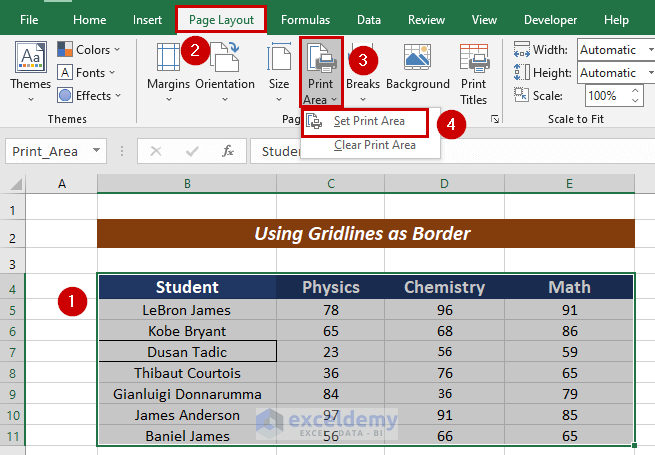
Task: Select the Kobe Bryant cell
Action: 187,331
